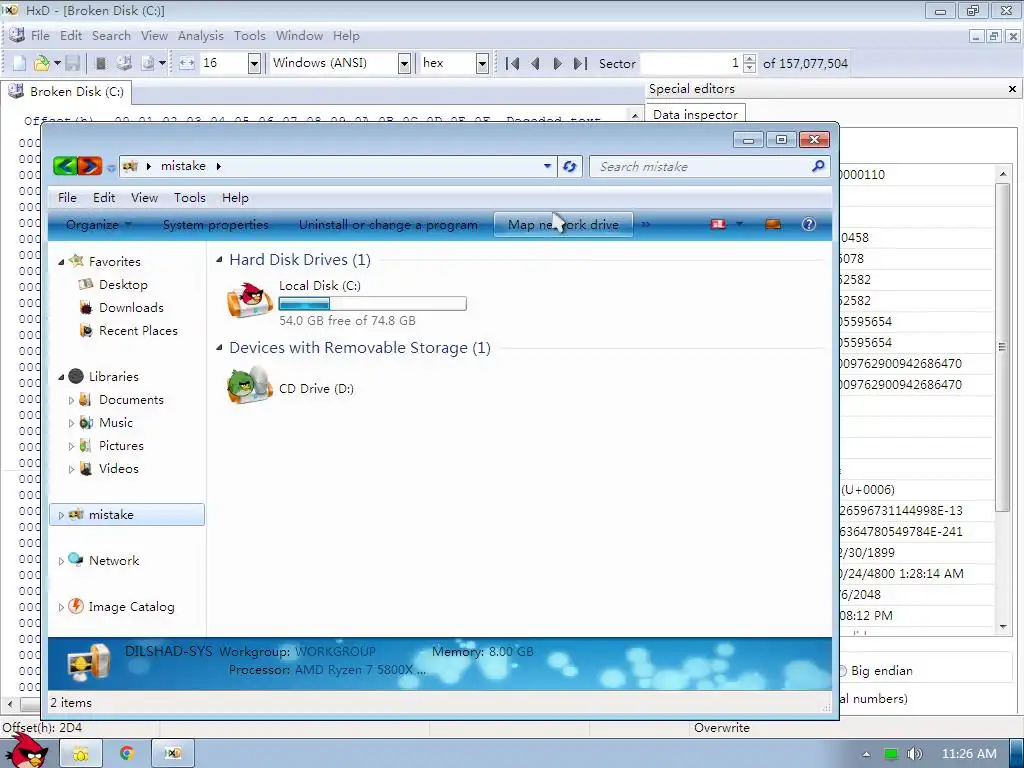This screenshot has width=1024, height=768.
Task: Open HxD Search menu
Action: coord(111,36)
